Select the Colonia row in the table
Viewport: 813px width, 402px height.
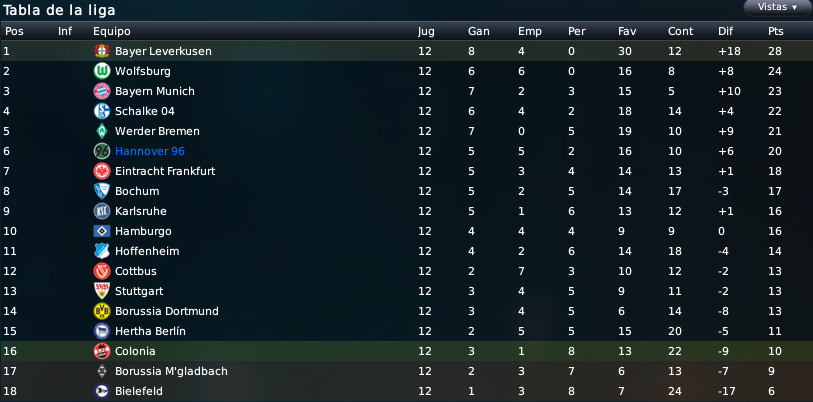click(x=406, y=351)
